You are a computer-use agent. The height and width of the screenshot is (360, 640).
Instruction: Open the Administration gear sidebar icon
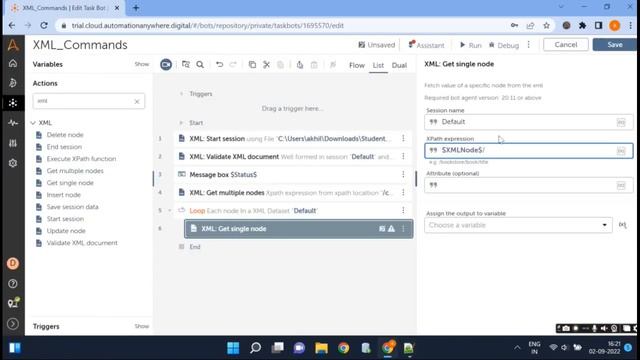coord(13,163)
